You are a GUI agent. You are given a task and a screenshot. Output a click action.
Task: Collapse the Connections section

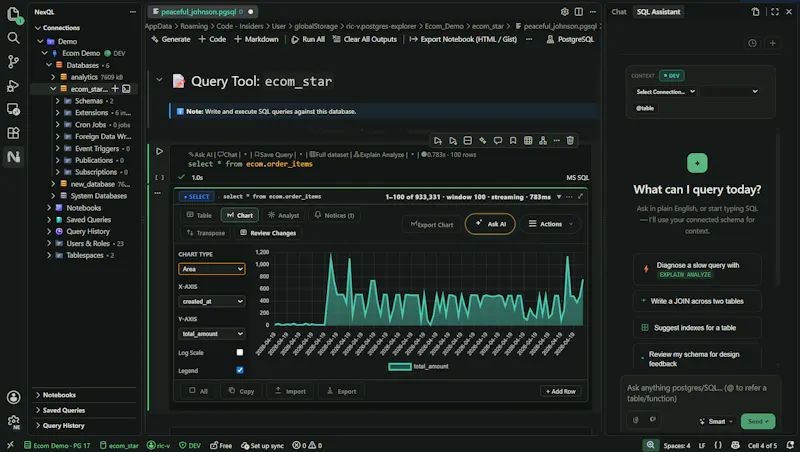[38, 28]
